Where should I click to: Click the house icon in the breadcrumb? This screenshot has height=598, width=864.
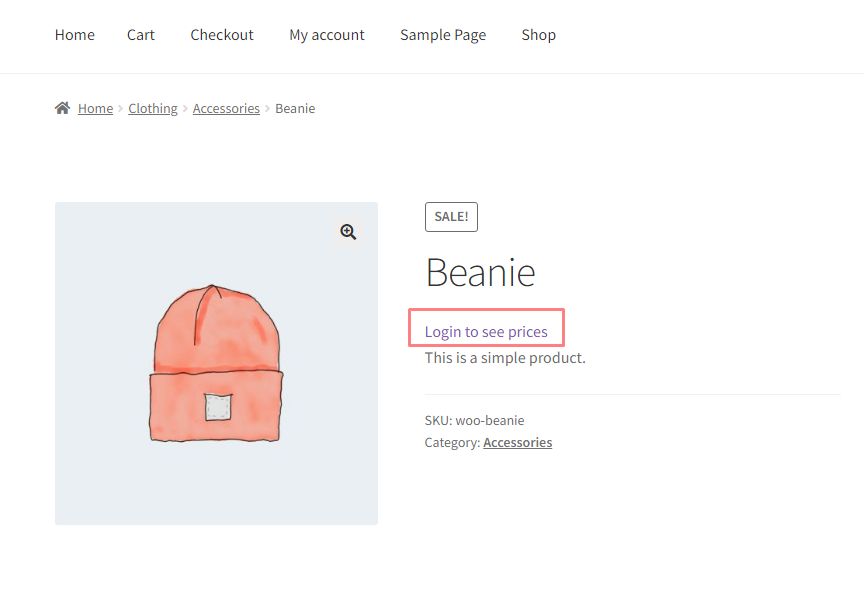click(62, 108)
